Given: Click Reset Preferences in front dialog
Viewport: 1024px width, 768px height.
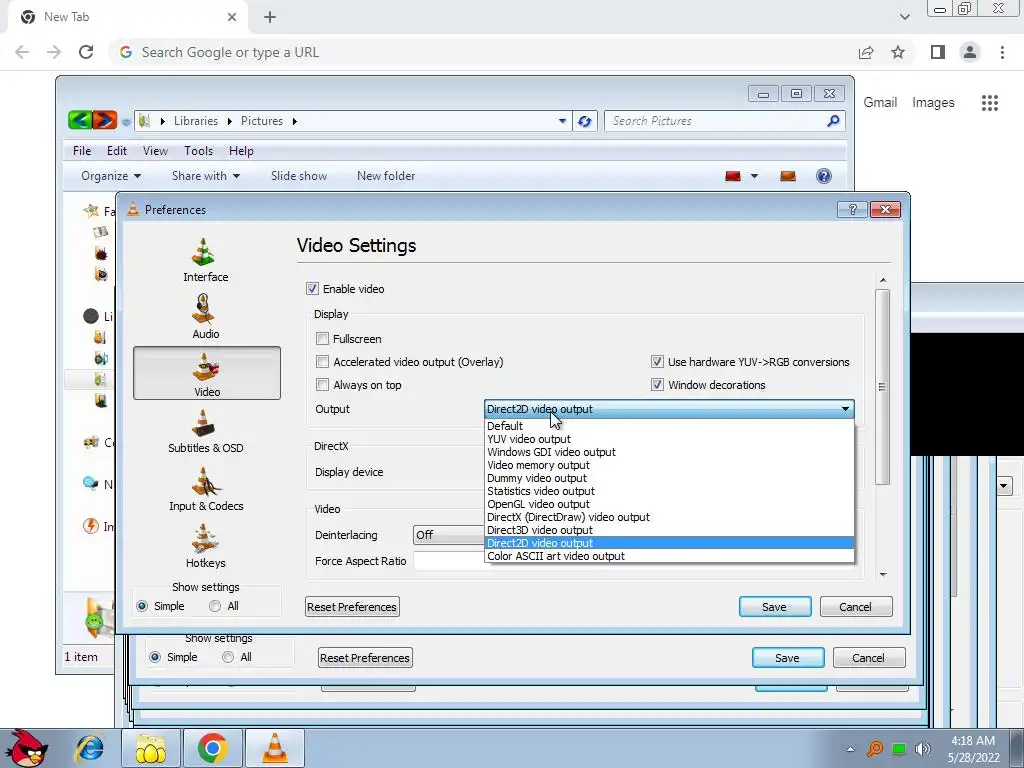Looking at the screenshot, I should pyautogui.click(x=352, y=607).
